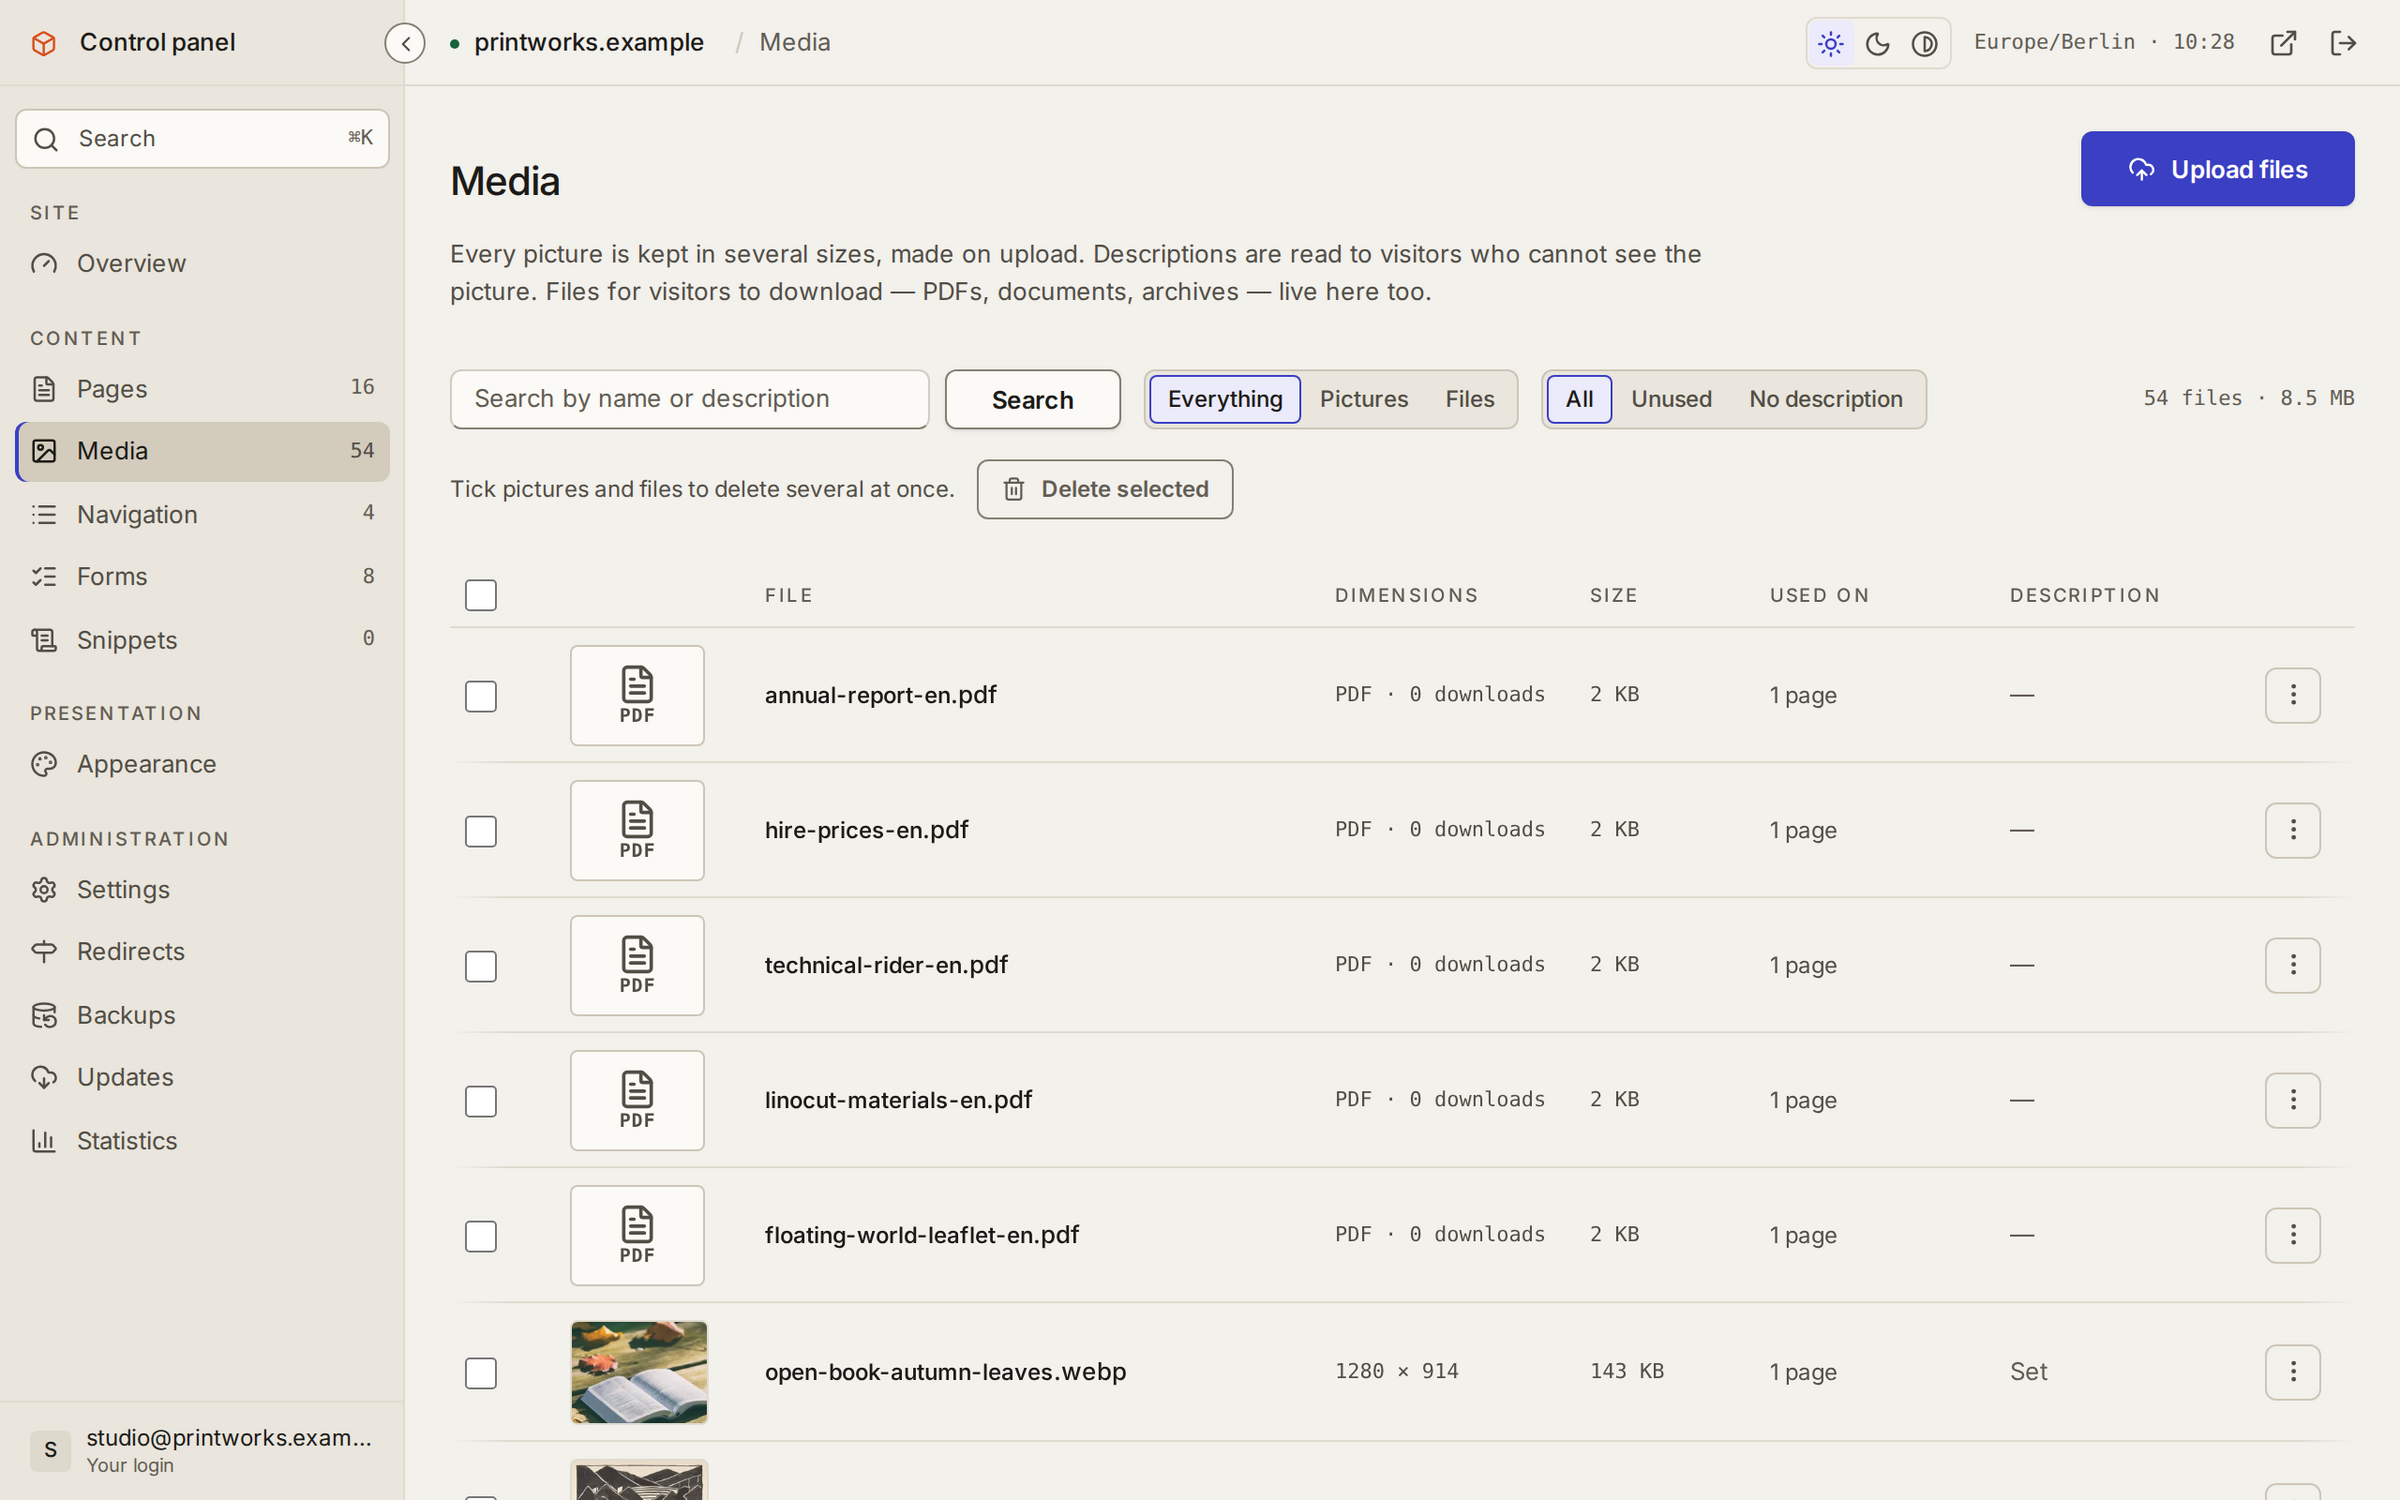This screenshot has width=2400, height=1500.
Task: Open Settings under Administration
Action: 203,889
